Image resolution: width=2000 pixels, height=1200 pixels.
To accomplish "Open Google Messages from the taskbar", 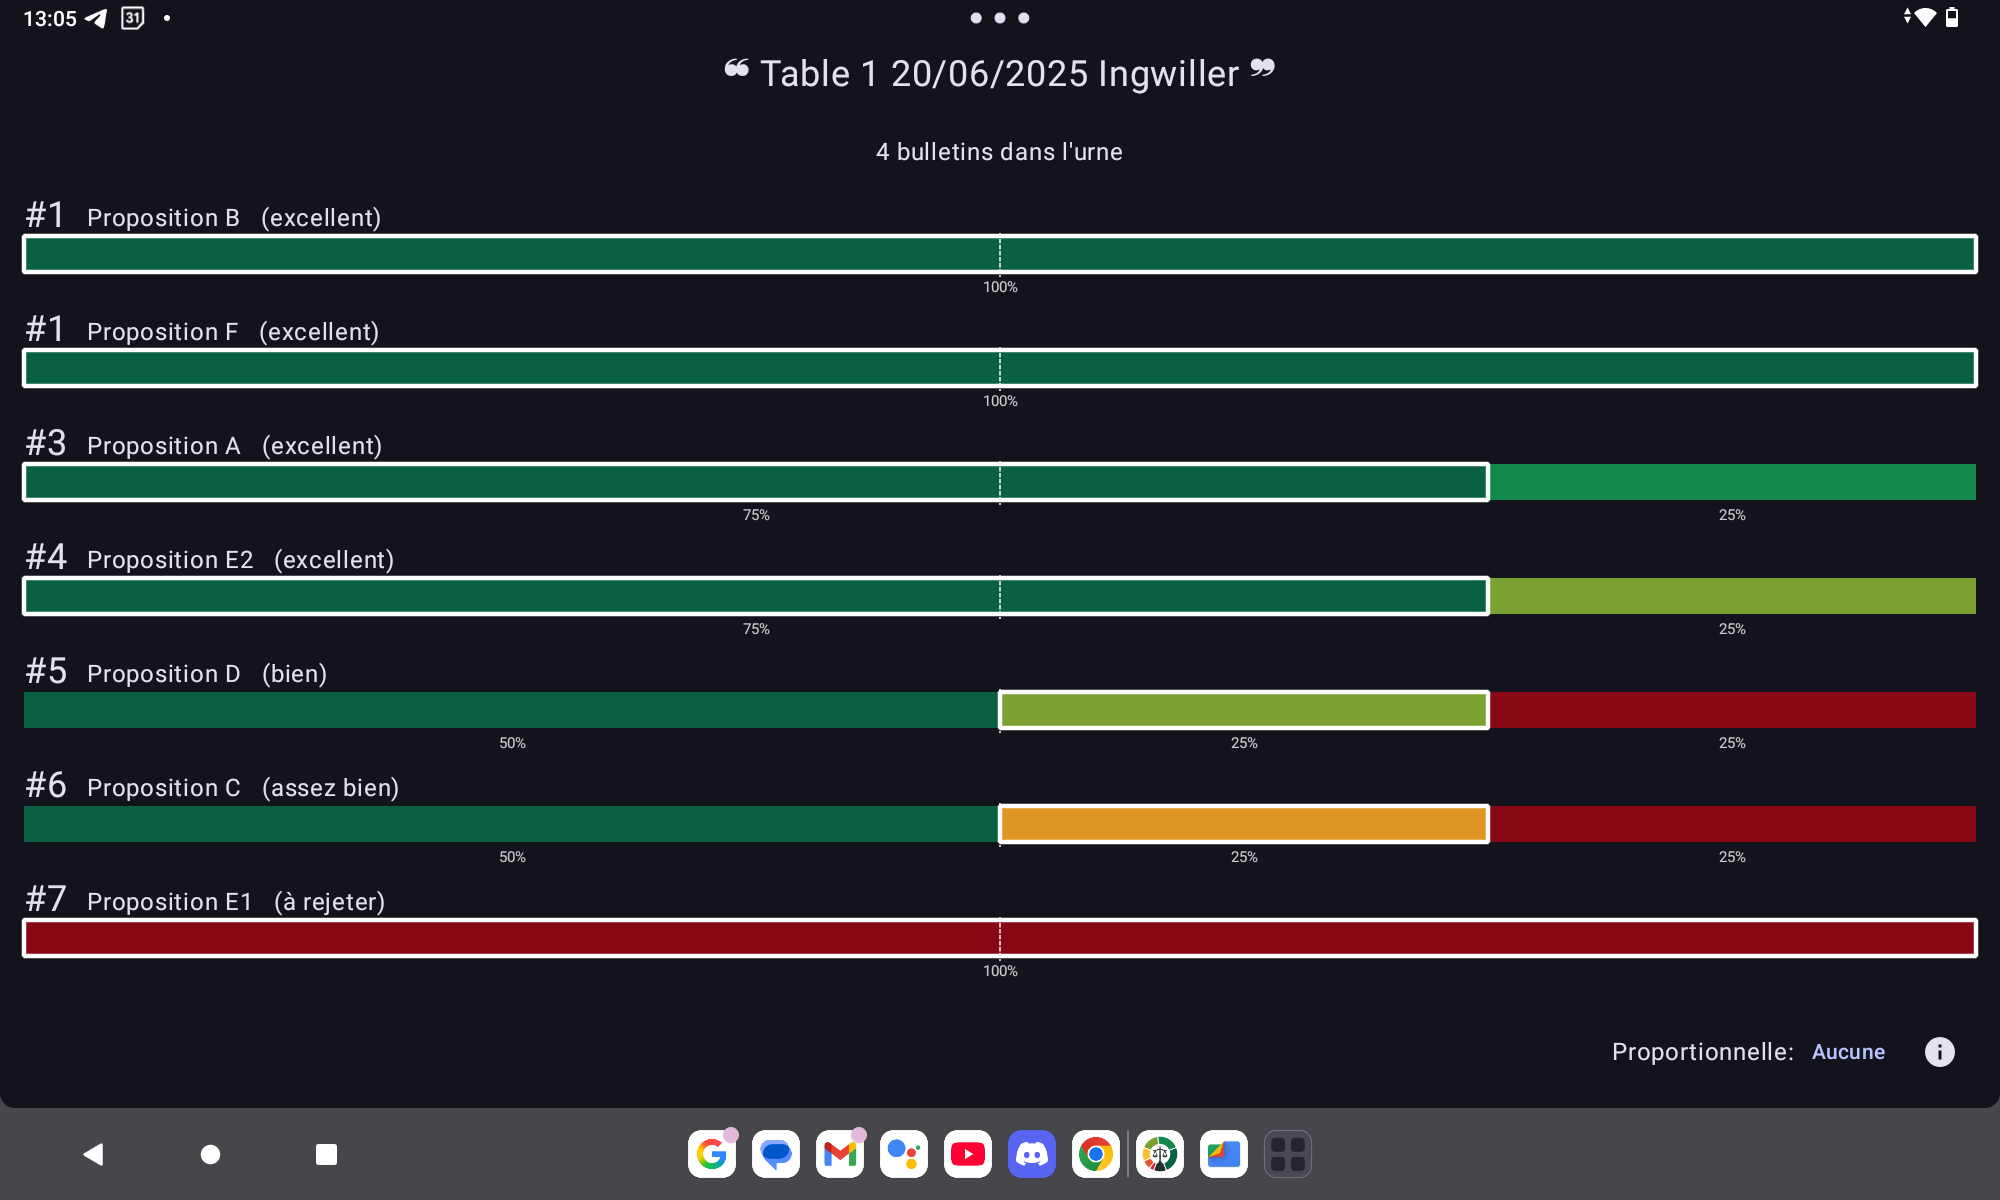I will [x=775, y=1154].
